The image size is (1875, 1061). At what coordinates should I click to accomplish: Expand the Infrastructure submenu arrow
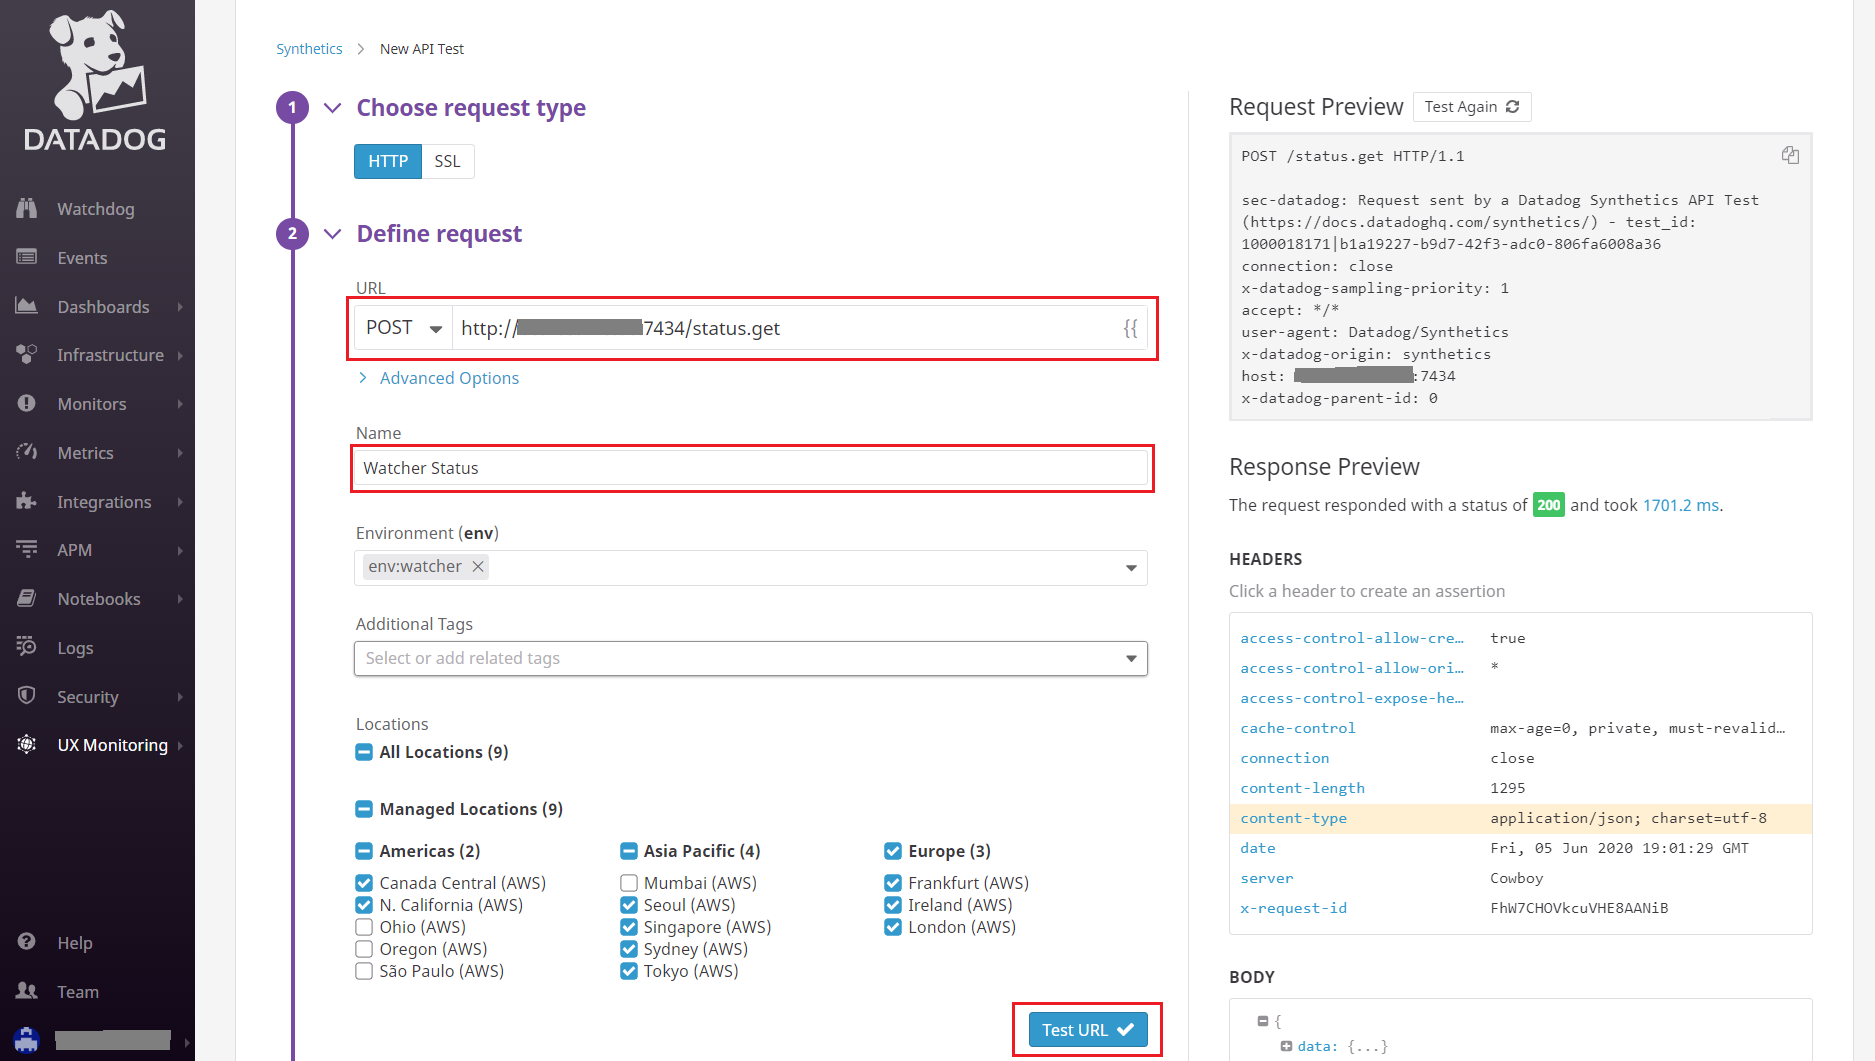(180, 355)
